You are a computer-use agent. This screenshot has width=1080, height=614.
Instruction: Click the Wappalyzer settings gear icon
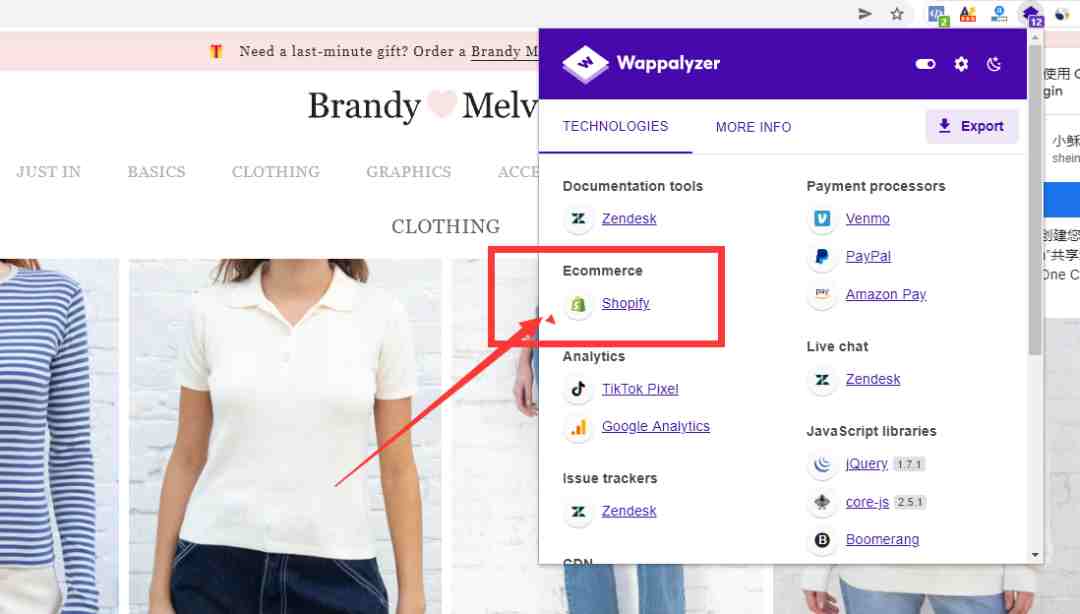tap(961, 64)
